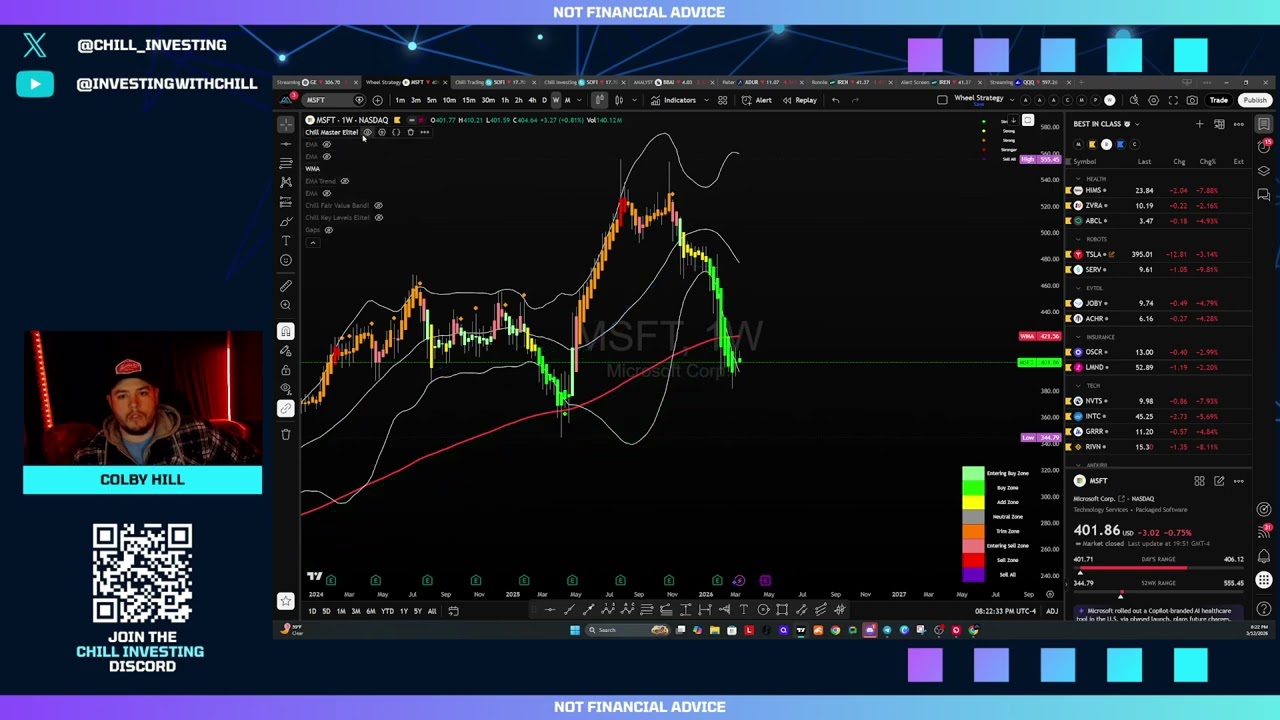
Task: Add symbol to watchlist with plus
Action: point(1200,124)
